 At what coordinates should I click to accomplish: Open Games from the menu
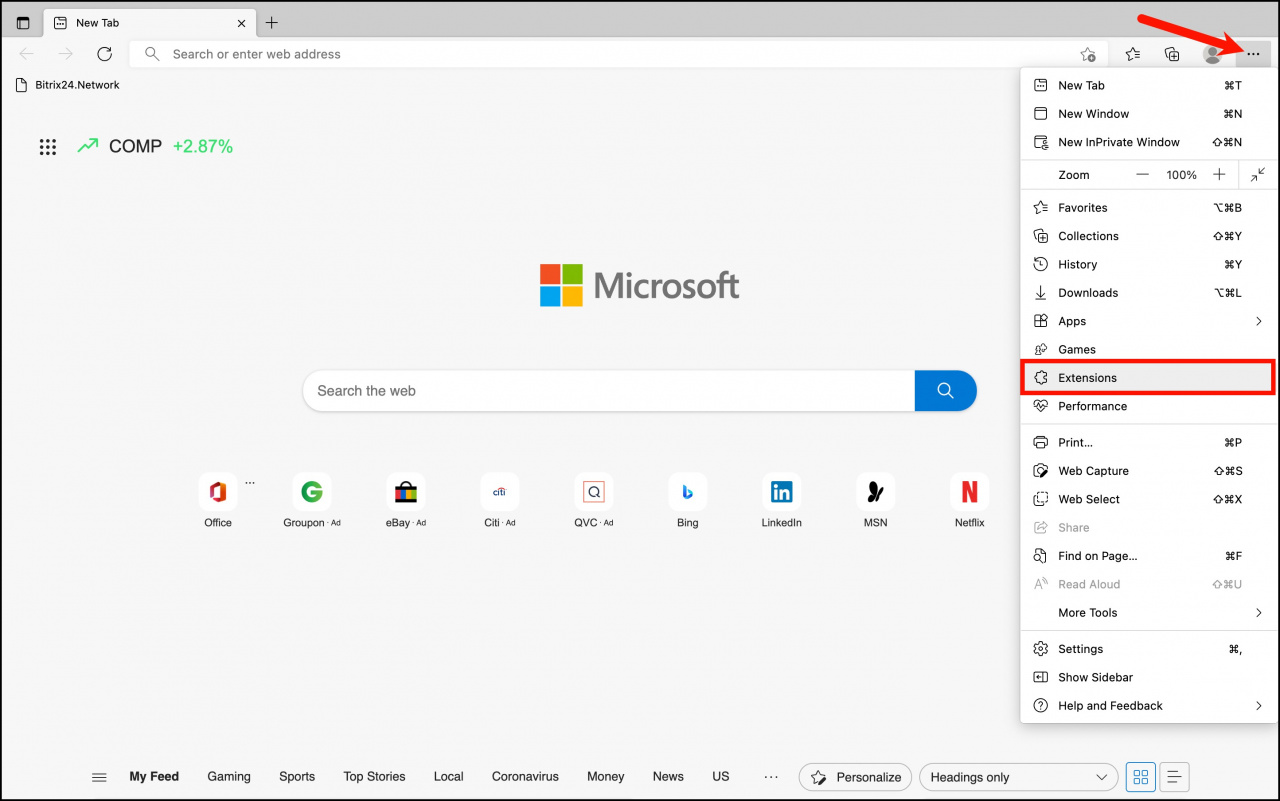click(1149, 350)
